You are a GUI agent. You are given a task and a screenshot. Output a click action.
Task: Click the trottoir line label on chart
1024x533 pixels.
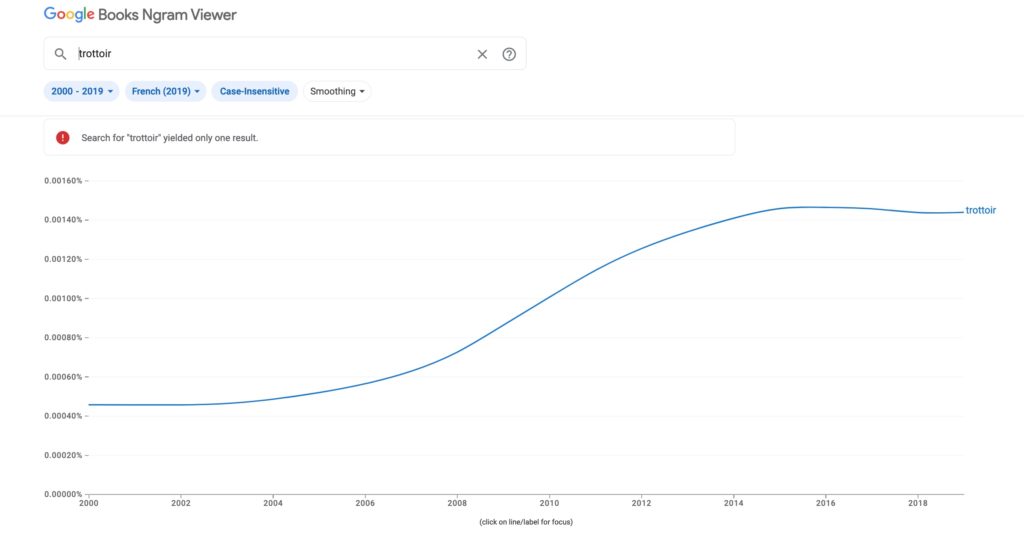(x=980, y=210)
